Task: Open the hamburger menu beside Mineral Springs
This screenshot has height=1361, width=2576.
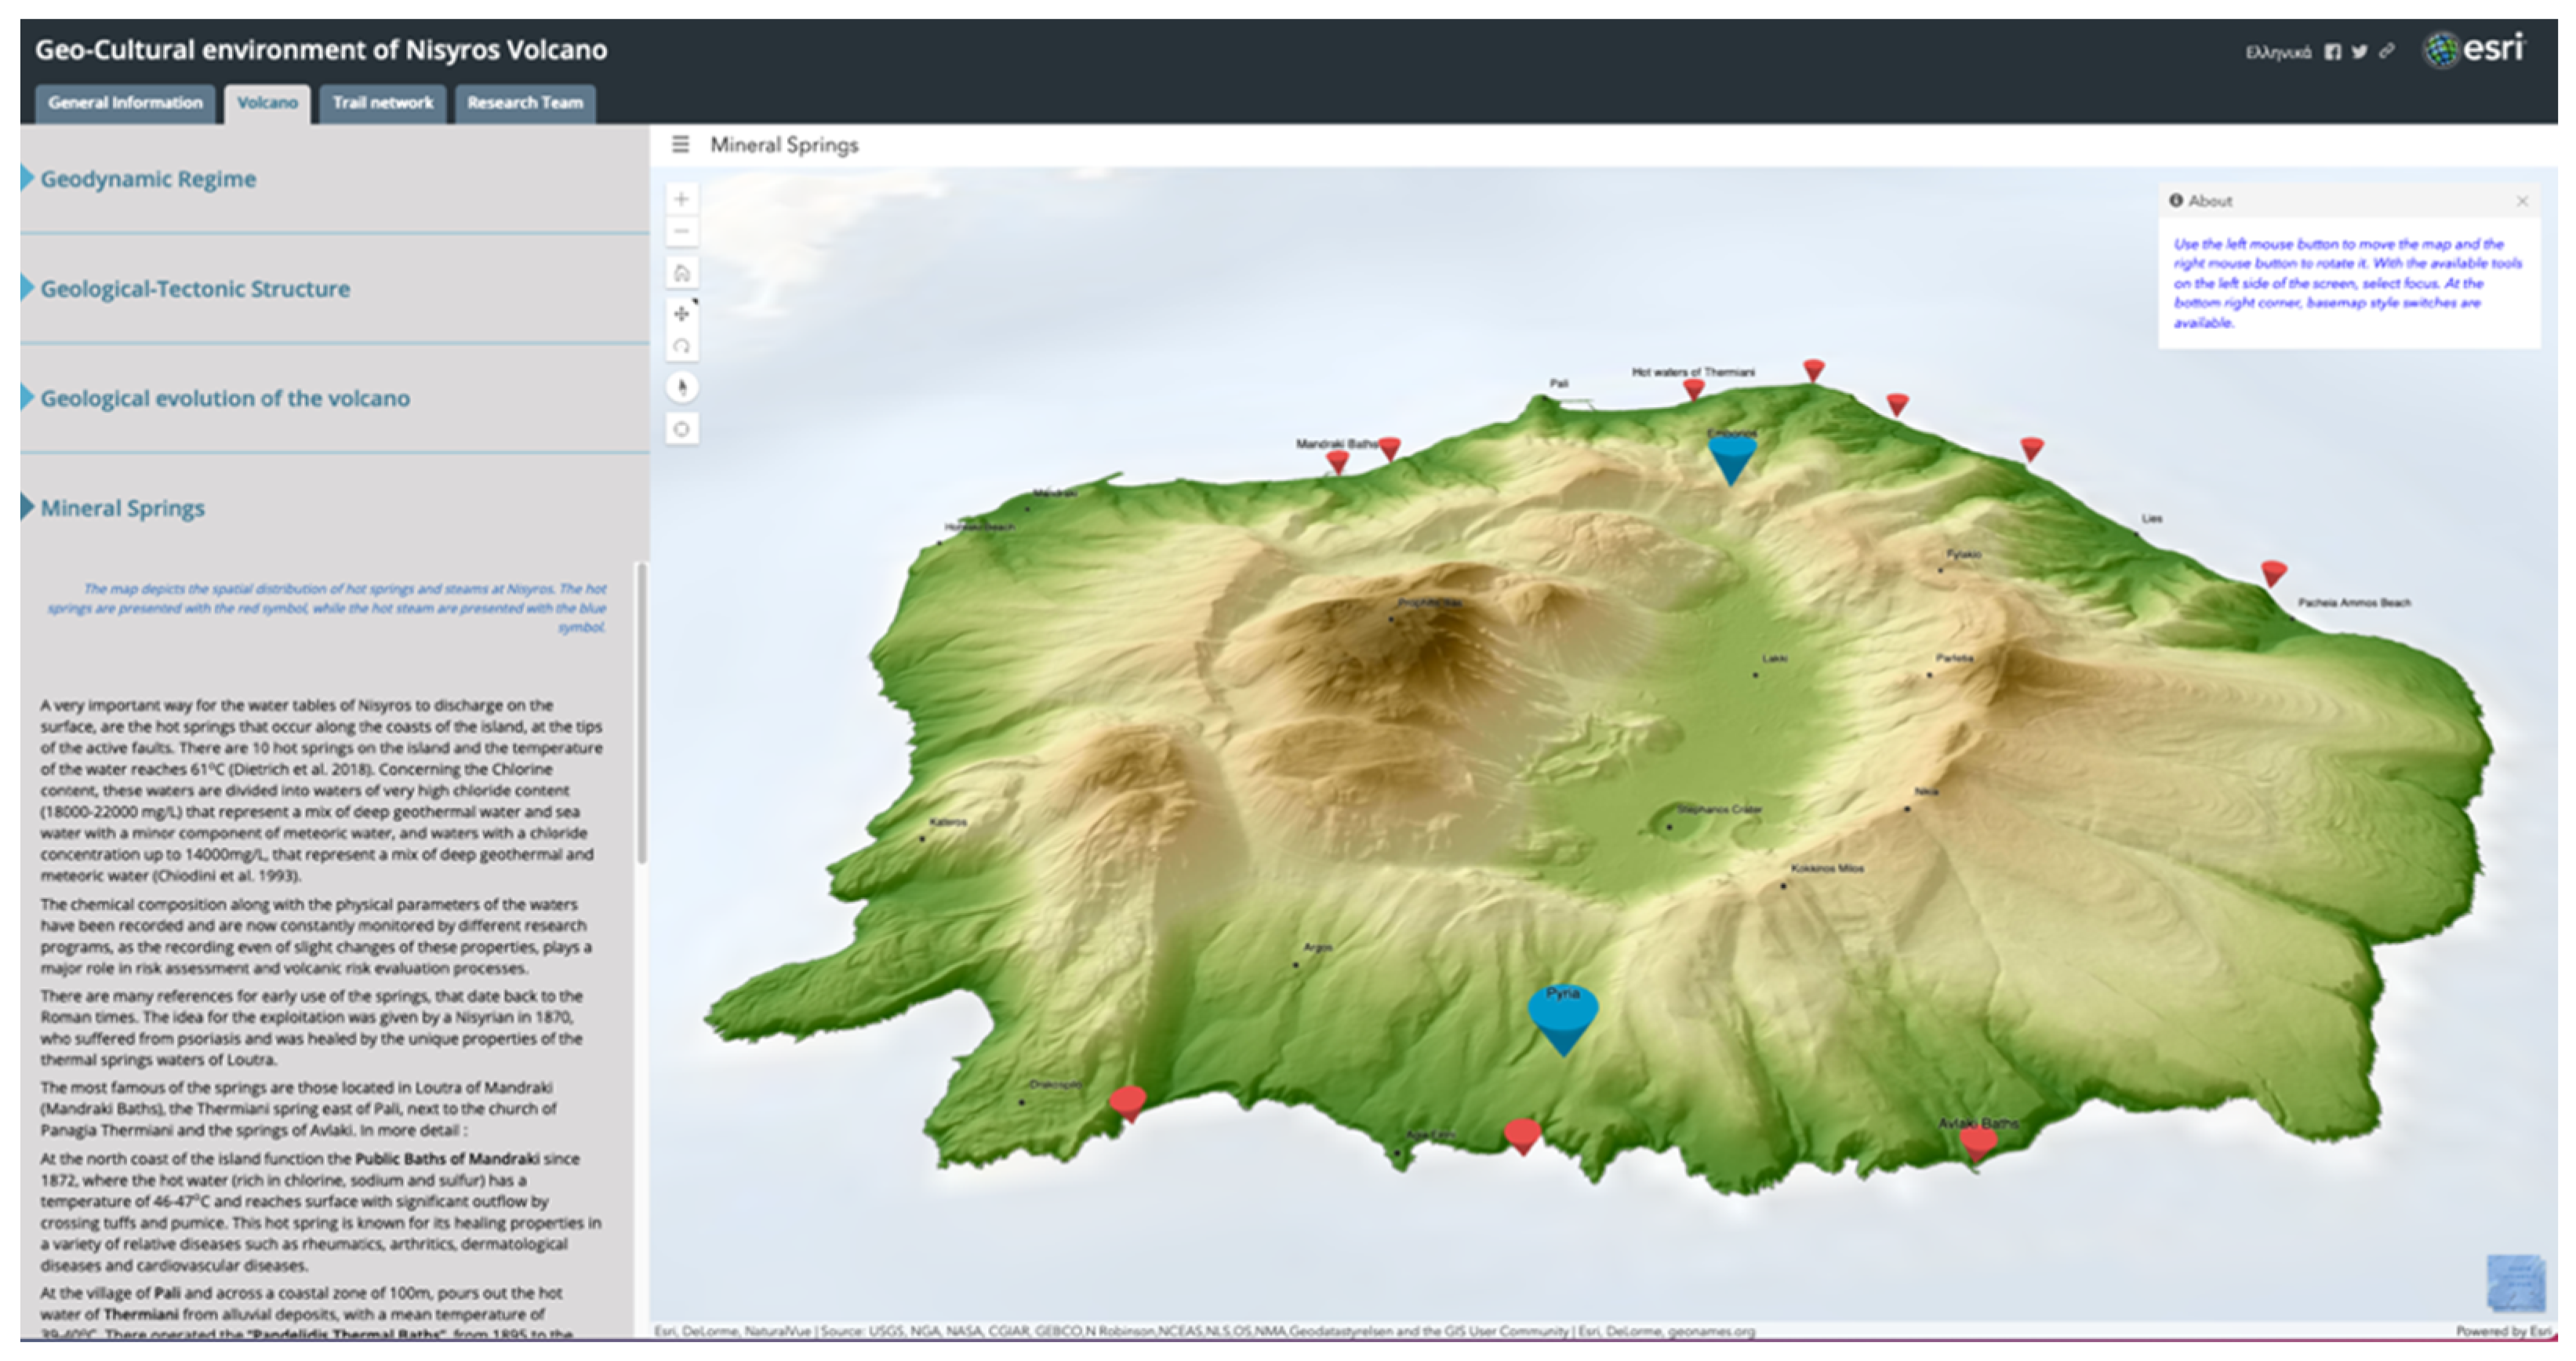Action: (680, 145)
